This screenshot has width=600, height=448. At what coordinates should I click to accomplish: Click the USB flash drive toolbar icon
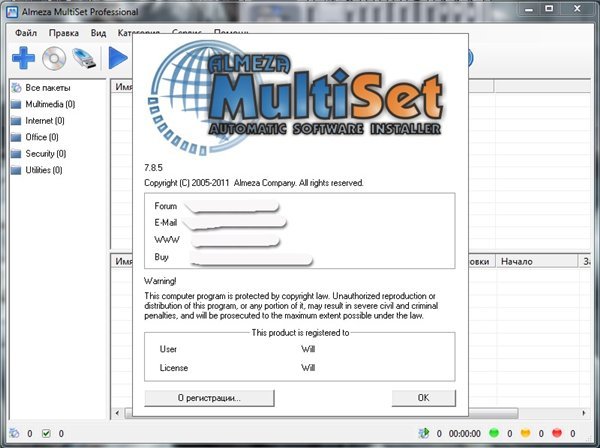point(84,58)
